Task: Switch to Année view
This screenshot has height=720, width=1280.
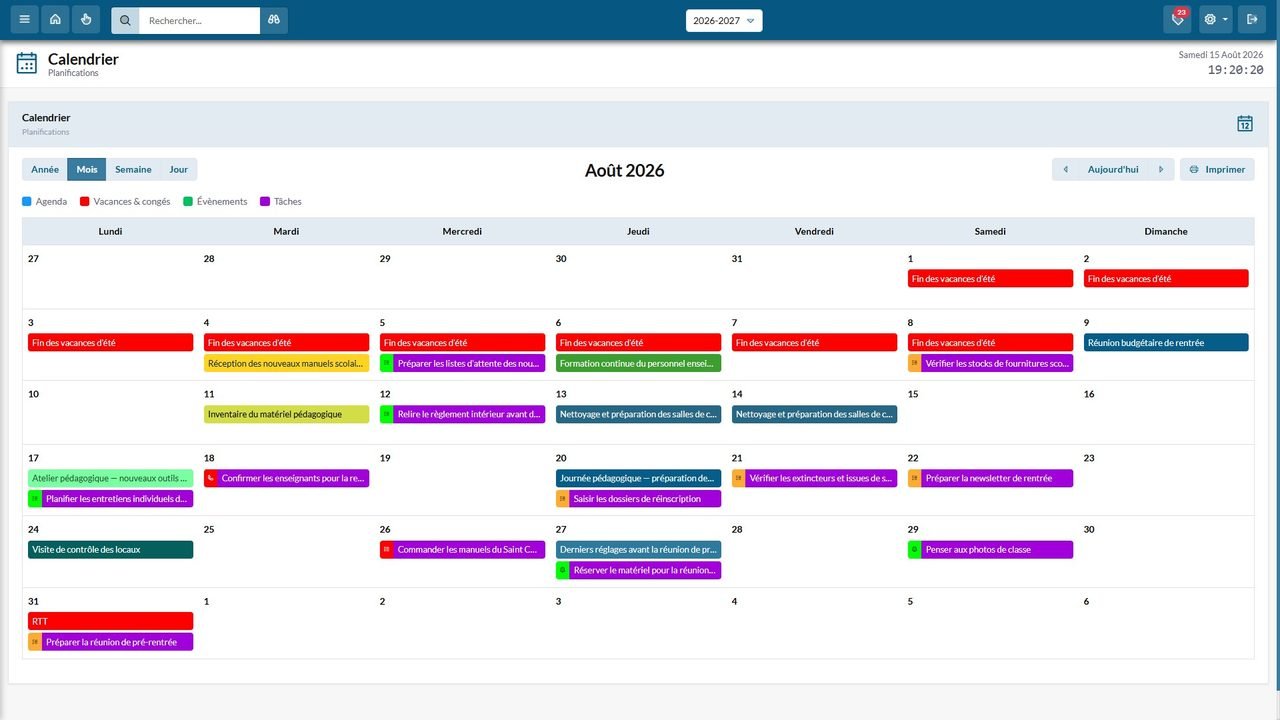Action: coord(45,170)
